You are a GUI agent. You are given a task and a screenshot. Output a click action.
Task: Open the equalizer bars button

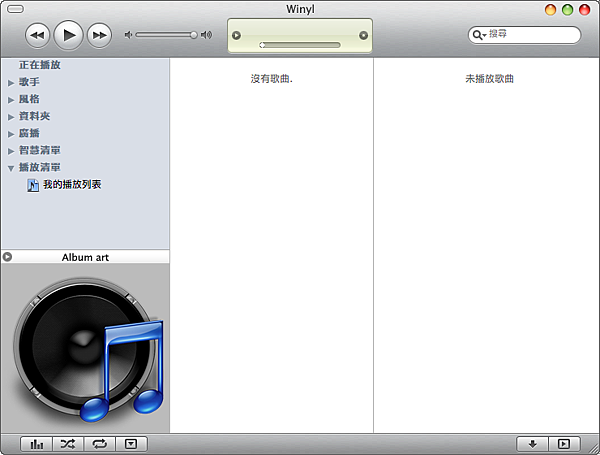(37, 444)
